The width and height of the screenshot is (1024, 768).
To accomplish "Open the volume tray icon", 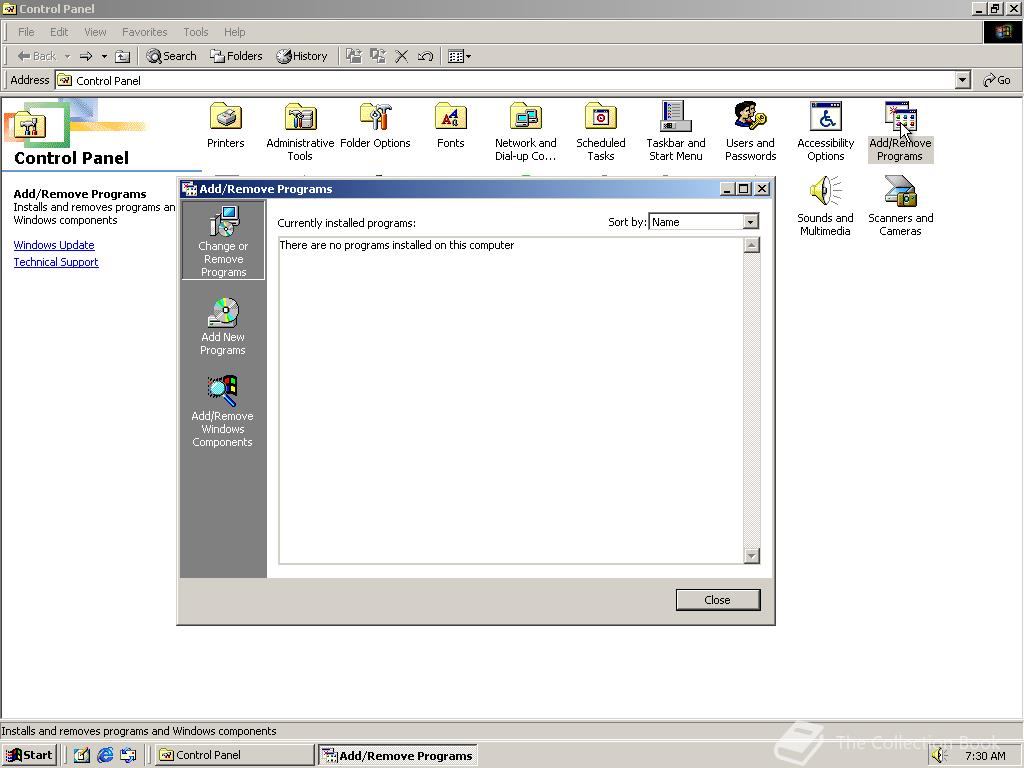I will 939,756.
